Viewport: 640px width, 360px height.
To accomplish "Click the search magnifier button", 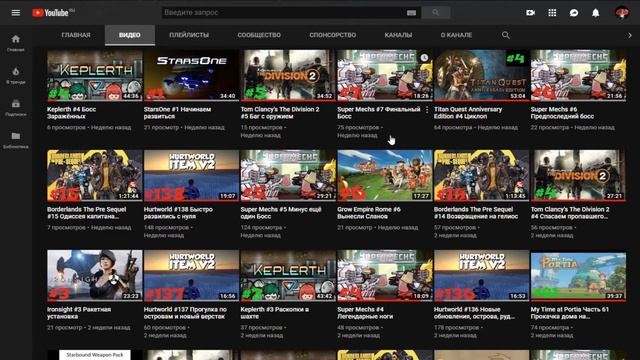I will [436, 13].
